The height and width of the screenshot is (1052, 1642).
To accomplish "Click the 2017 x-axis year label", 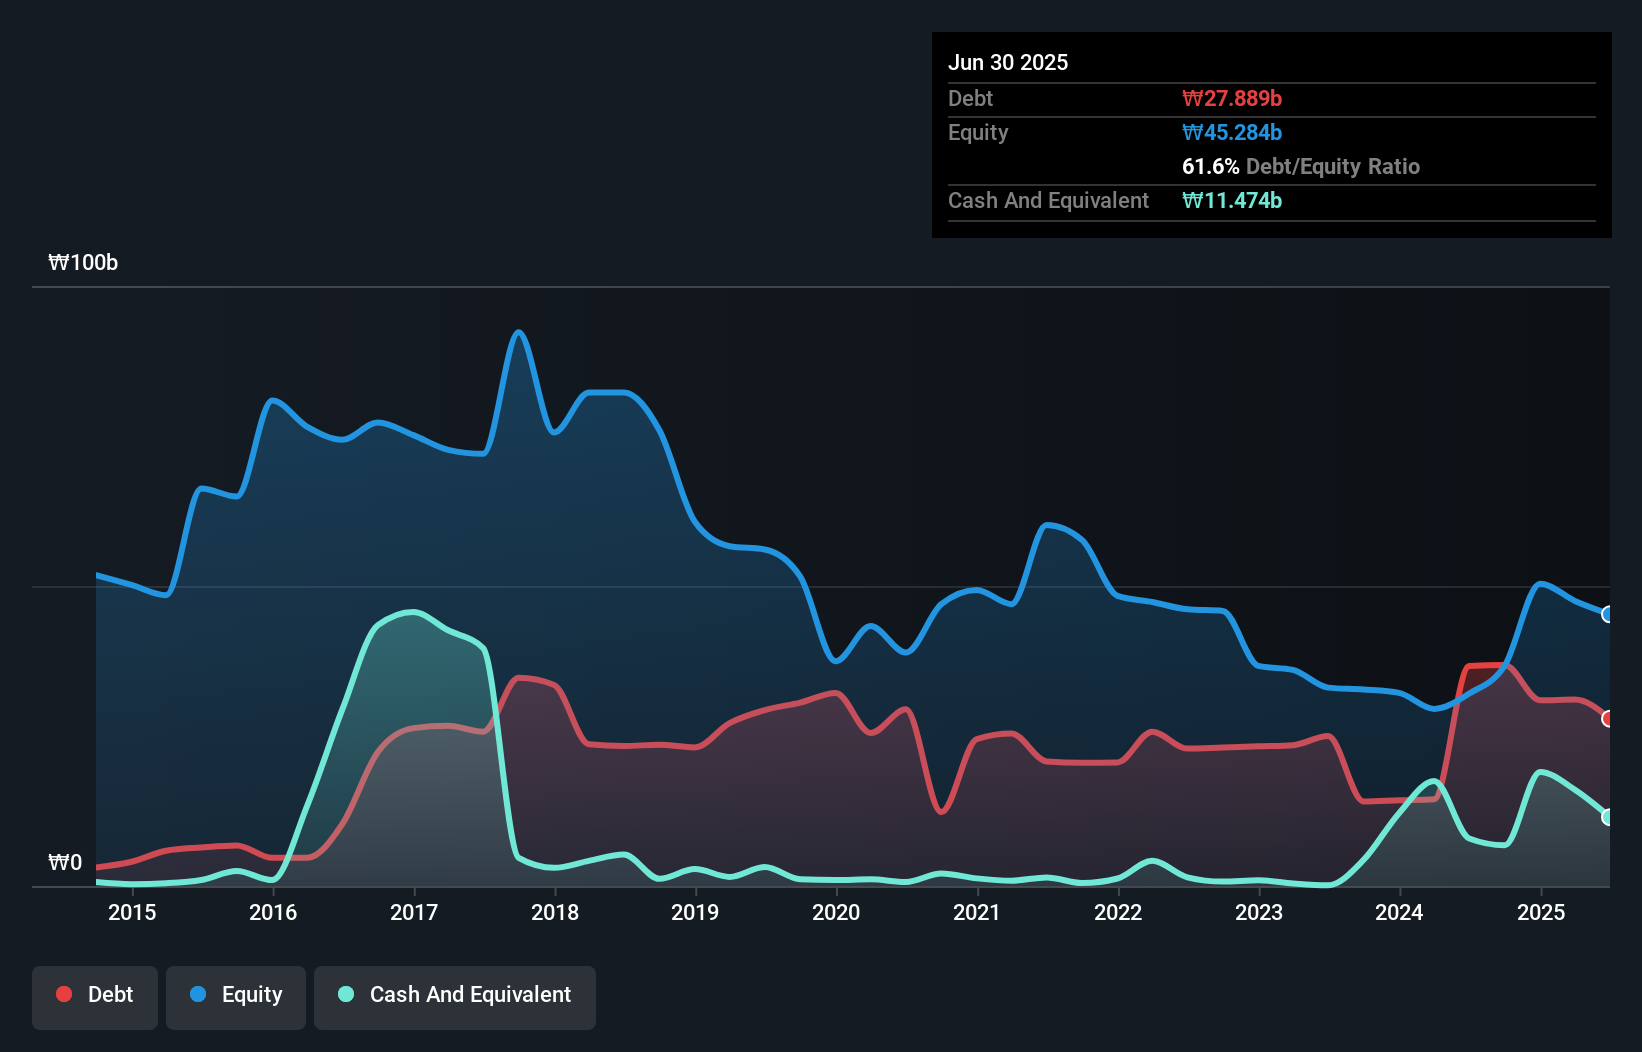I will click(414, 912).
